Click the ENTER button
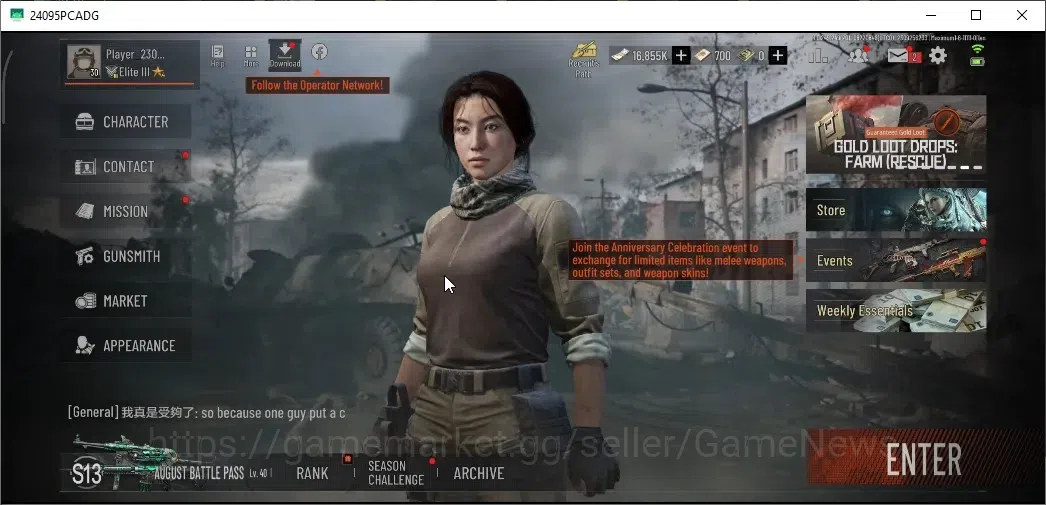Viewport: 1046px width, 505px height. (x=924, y=459)
